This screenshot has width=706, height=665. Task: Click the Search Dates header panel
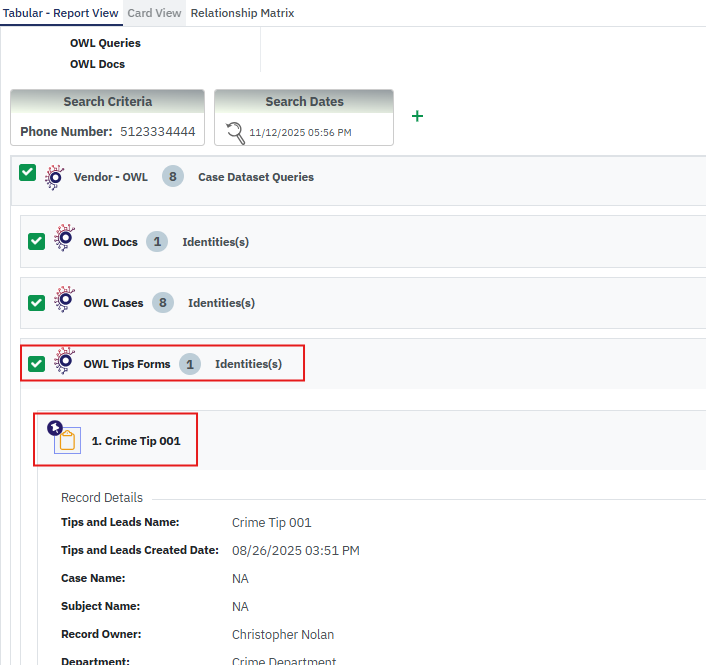click(304, 102)
